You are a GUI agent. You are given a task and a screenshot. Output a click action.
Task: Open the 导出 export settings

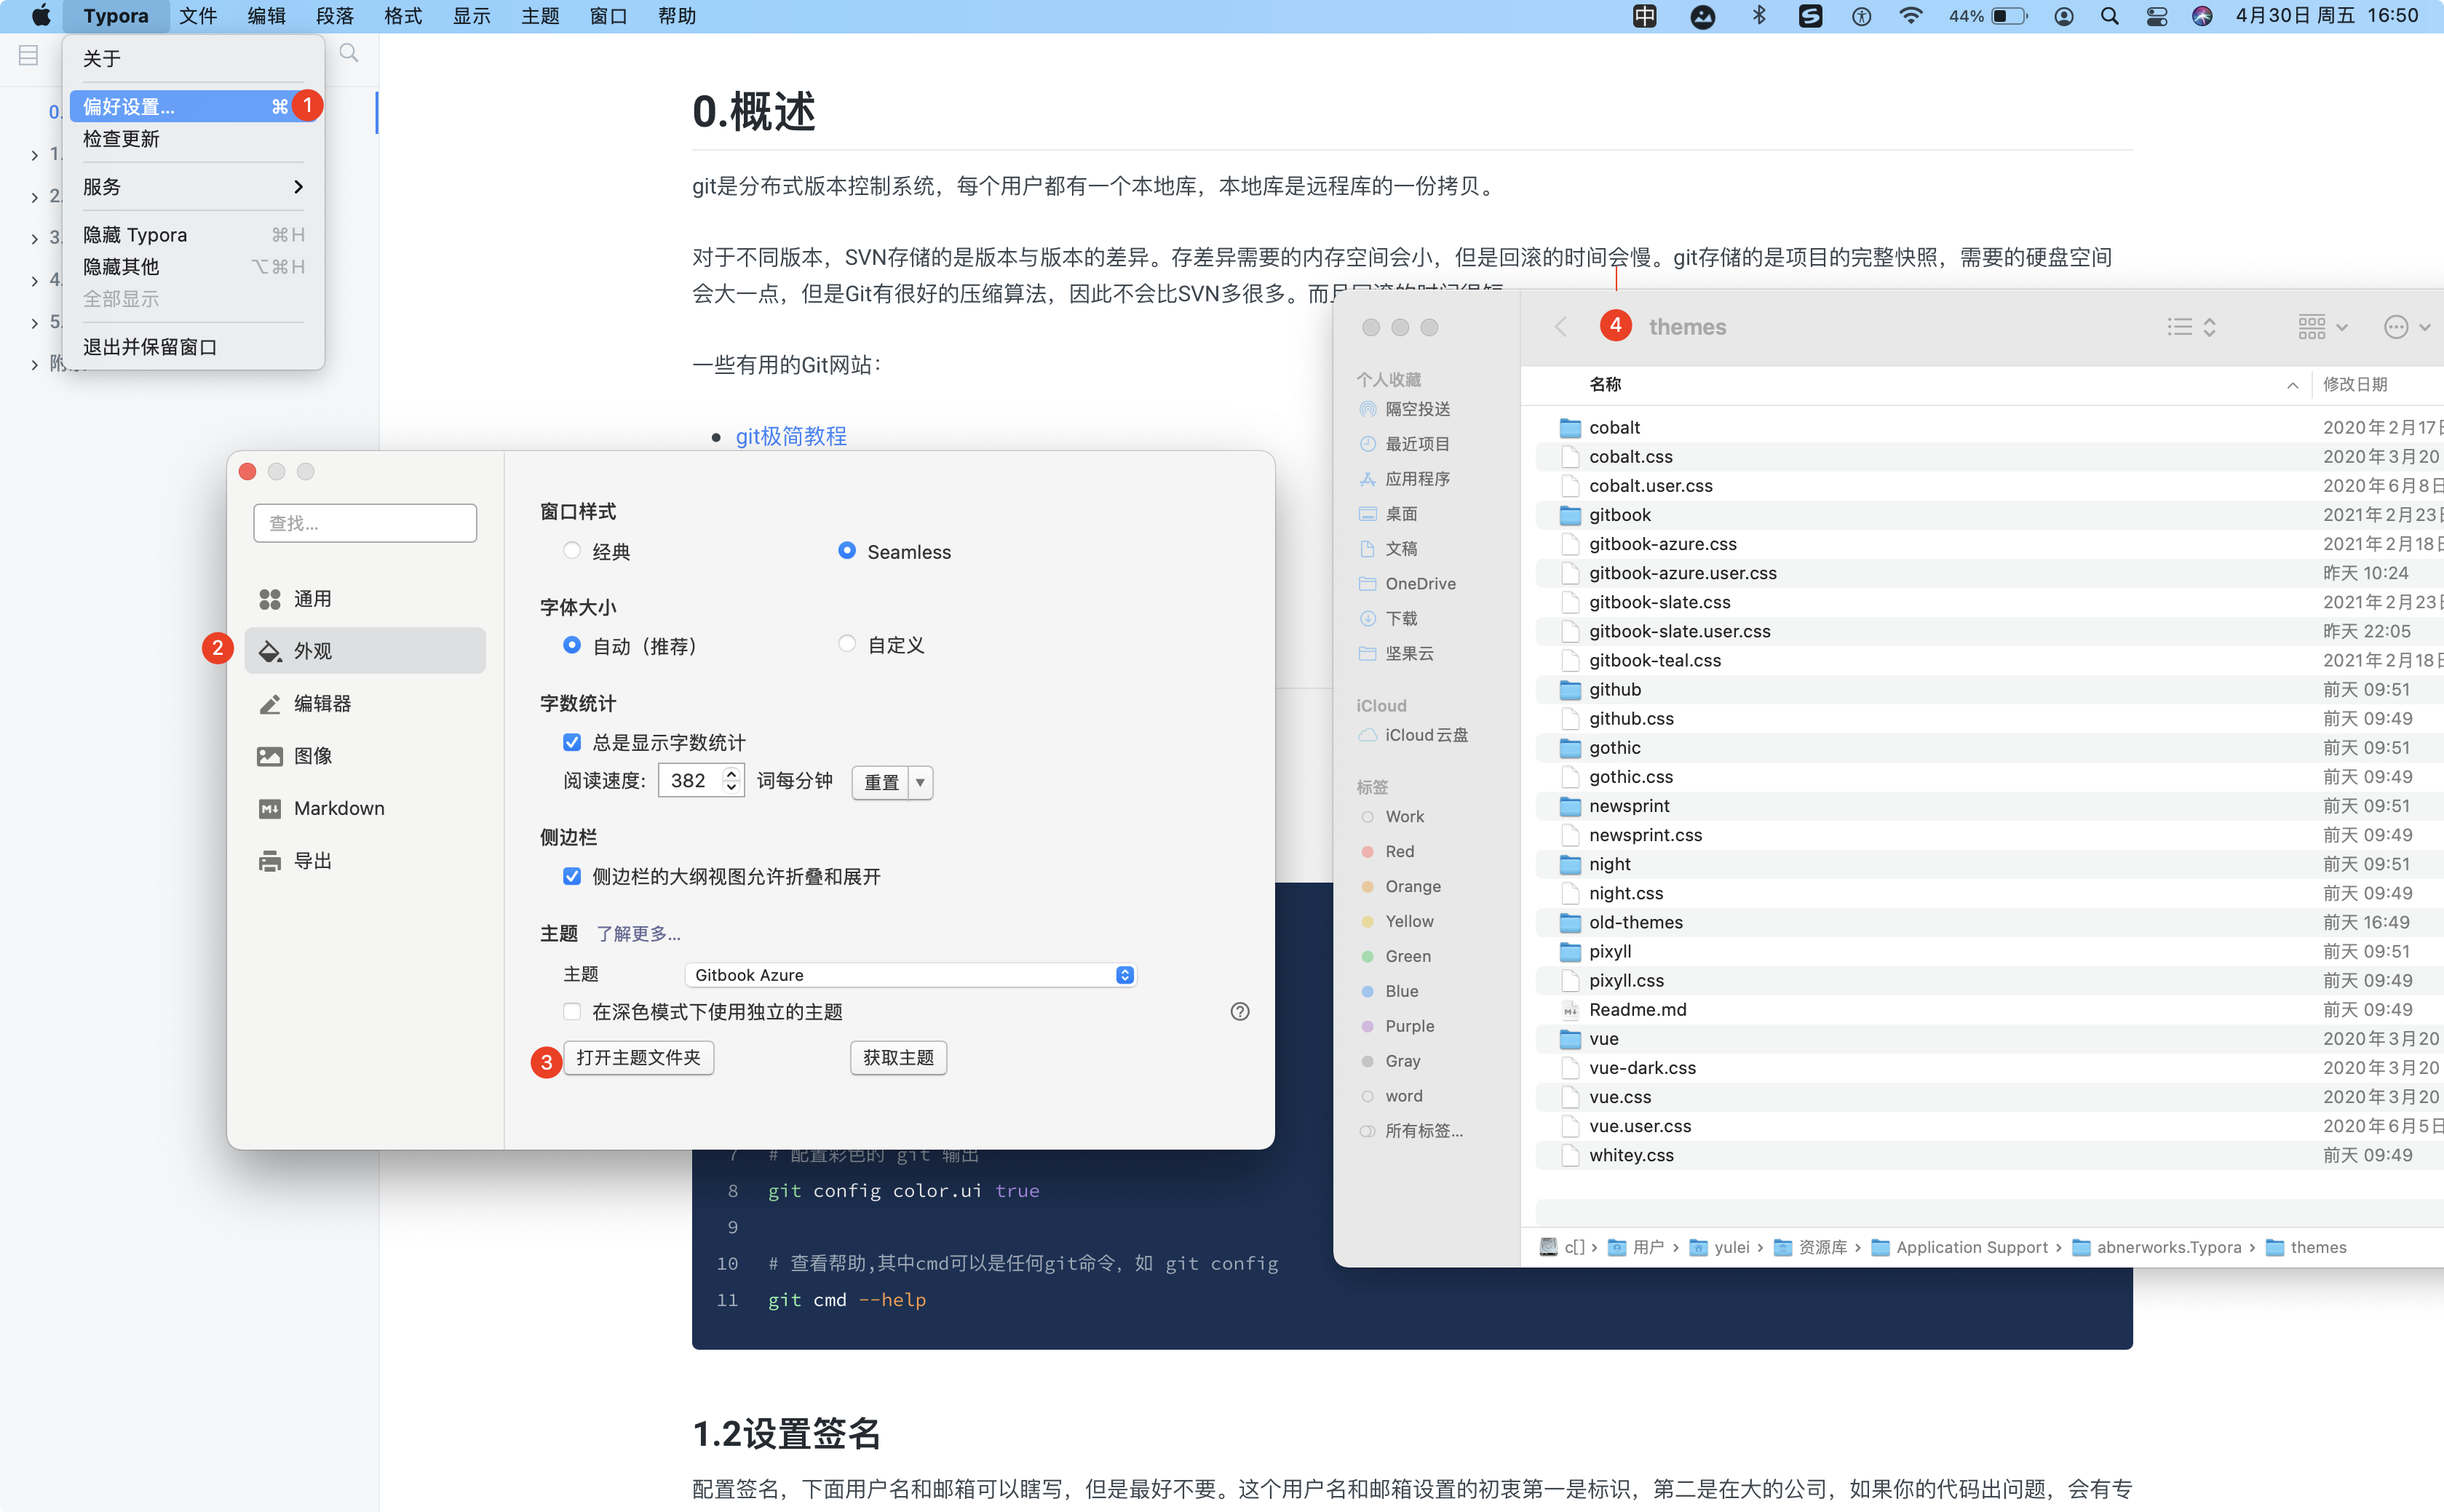pos(313,860)
